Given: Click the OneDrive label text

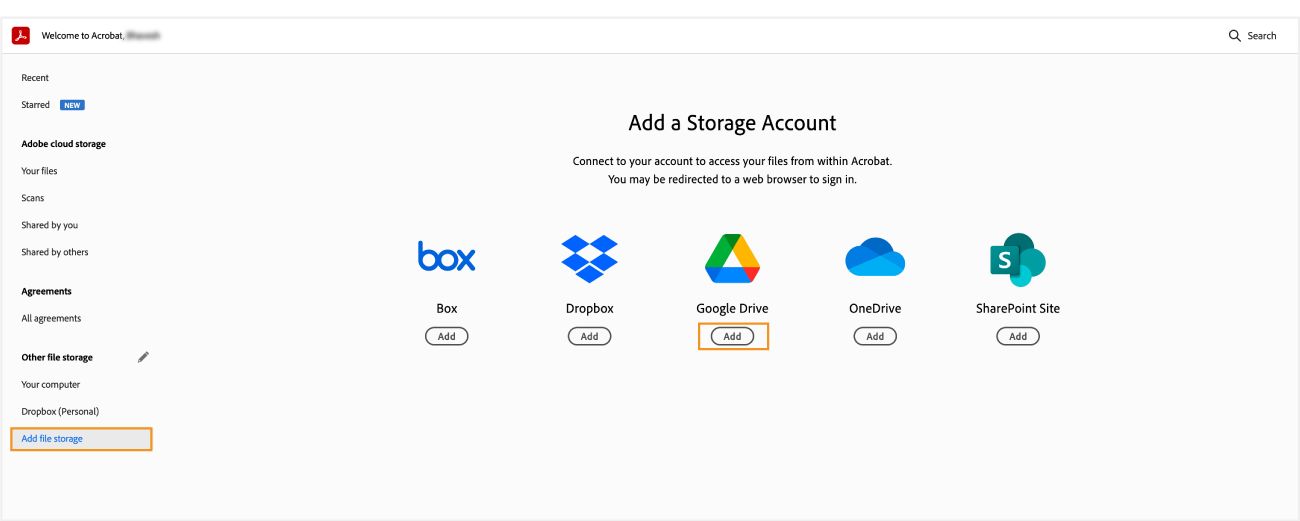Looking at the screenshot, I should pos(875,308).
